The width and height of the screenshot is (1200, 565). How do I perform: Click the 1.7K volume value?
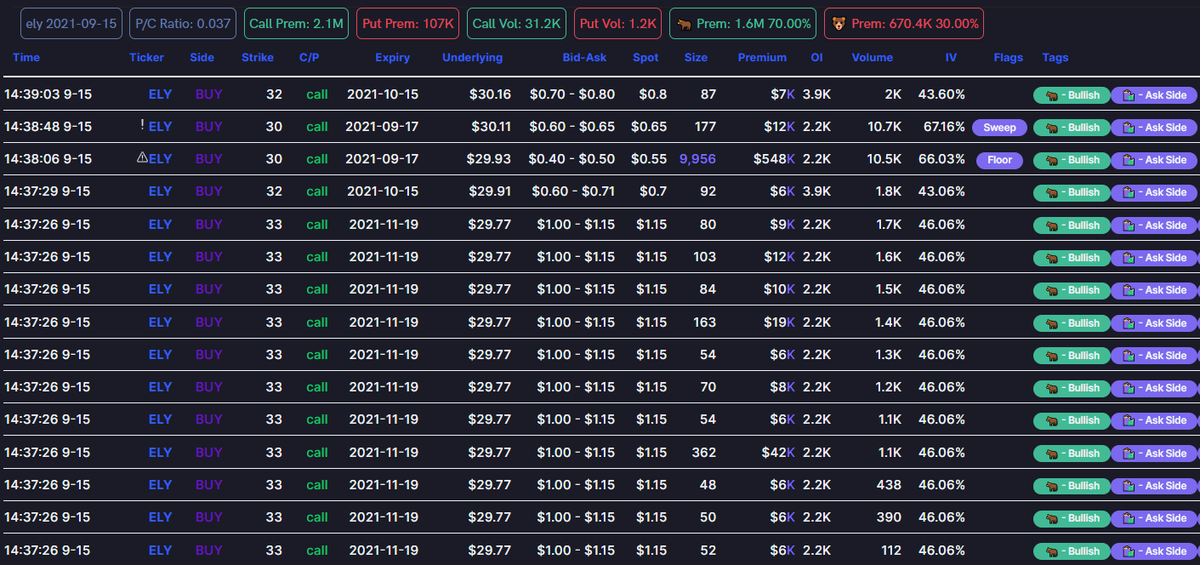[x=889, y=224]
